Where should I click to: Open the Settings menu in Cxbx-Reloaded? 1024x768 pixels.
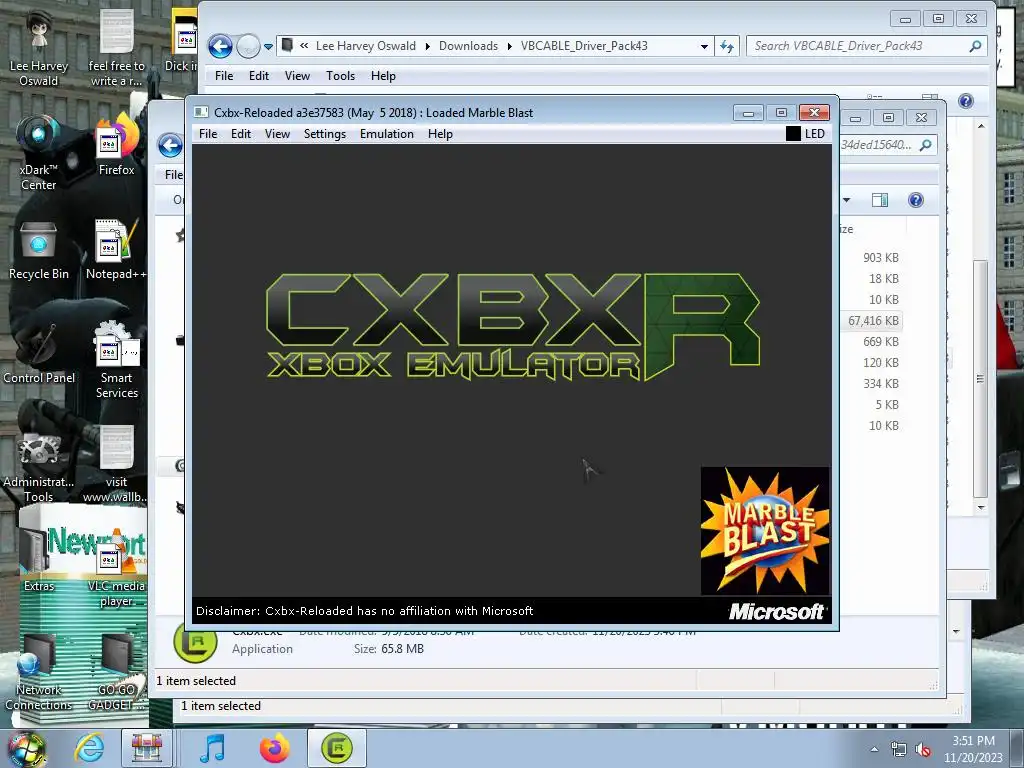click(x=325, y=134)
